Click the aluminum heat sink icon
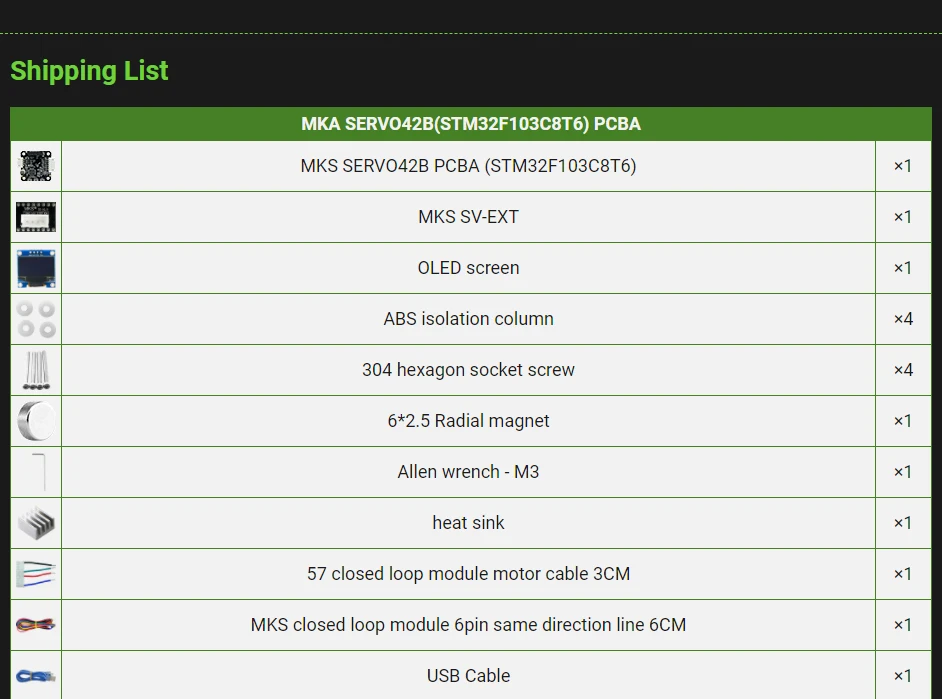The image size is (942, 699). 36,523
